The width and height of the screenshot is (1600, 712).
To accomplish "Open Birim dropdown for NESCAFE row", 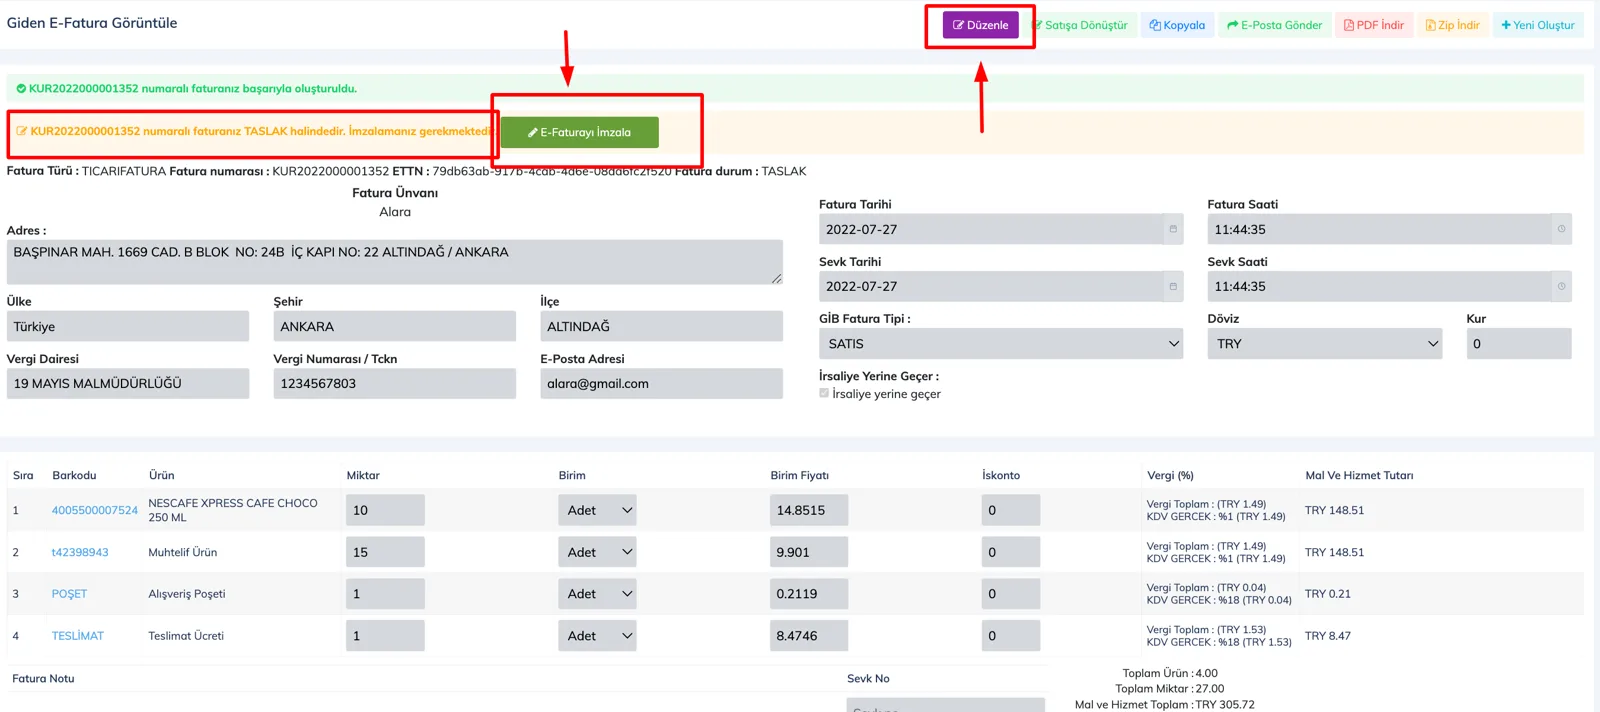I will pos(597,510).
